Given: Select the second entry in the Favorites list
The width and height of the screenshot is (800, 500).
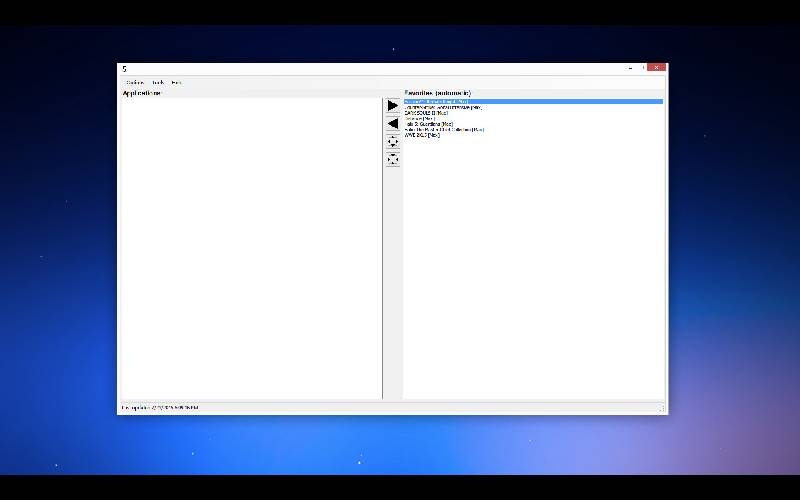Looking at the screenshot, I should pyautogui.click(x=442, y=107).
